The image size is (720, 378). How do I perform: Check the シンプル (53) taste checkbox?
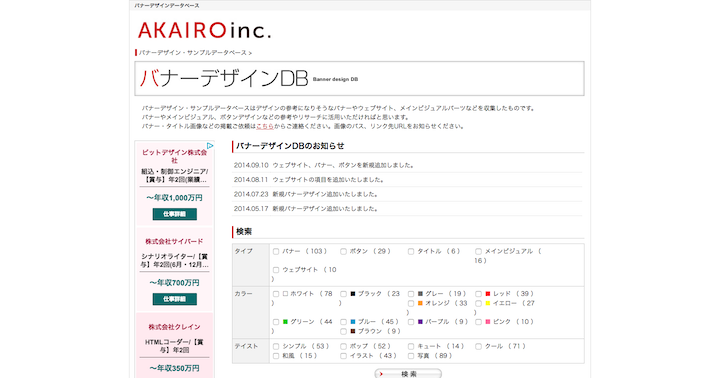pyautogui.click(x=276, y=346)
